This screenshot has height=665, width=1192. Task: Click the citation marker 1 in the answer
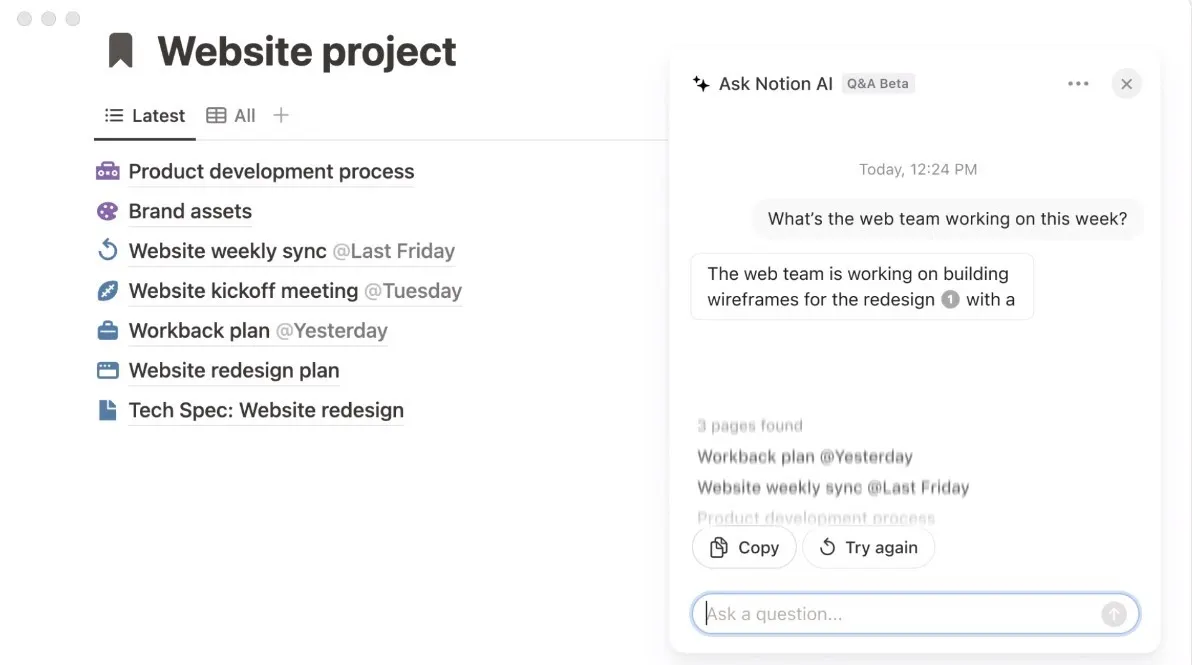pos(949,299)
